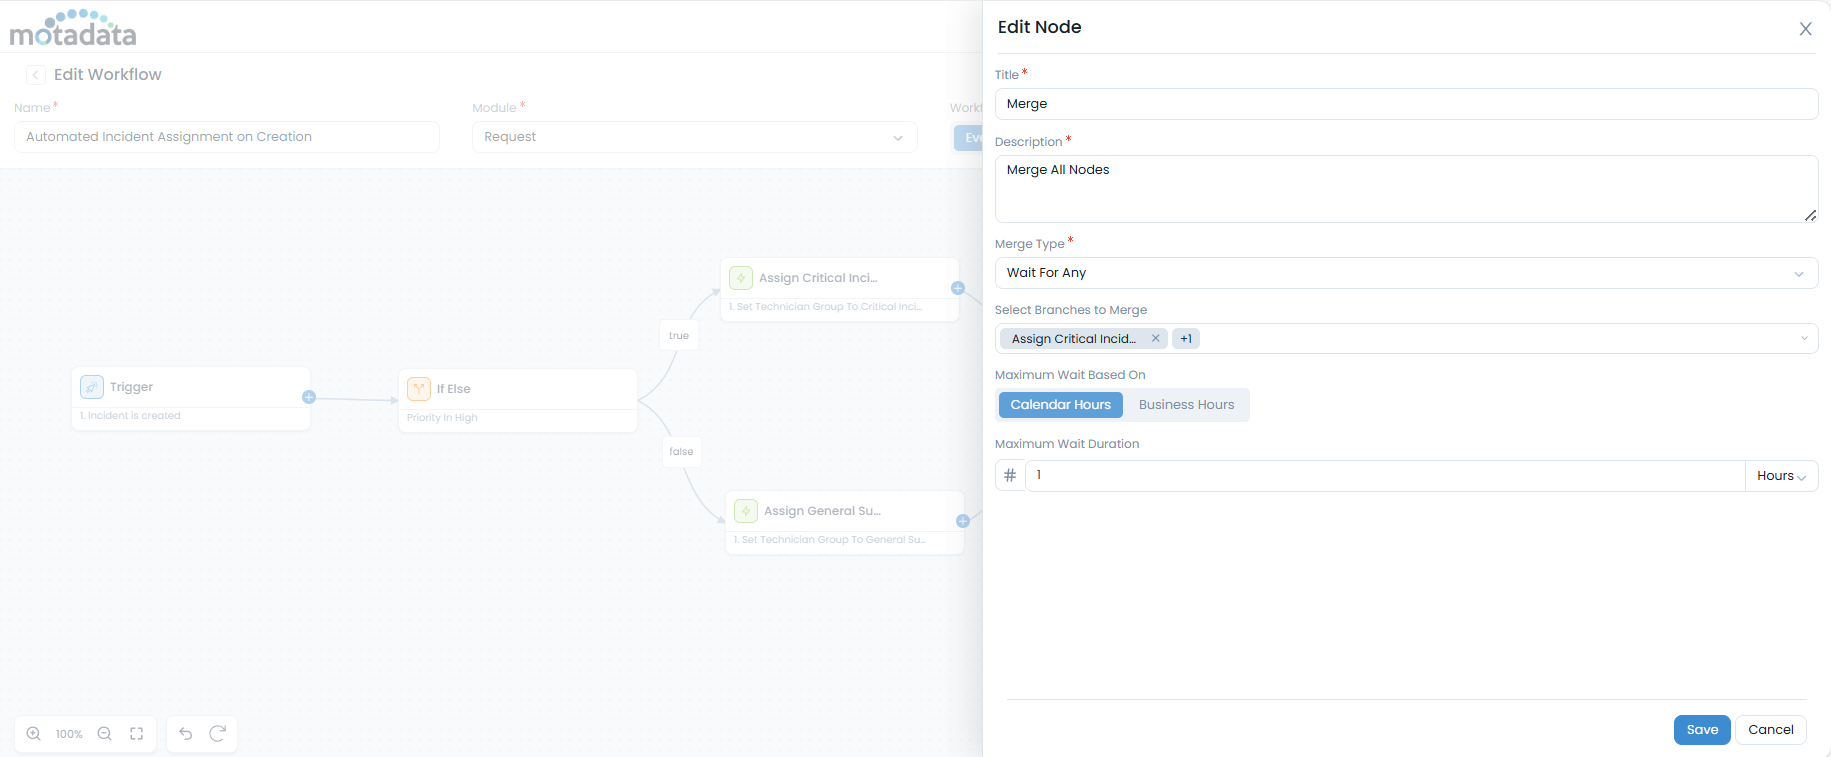The width and height of the screenshot is (1831, 757).
Task: Show the +1 additional branches tag
Action: pyautogui.click(x=1186, y=339)
